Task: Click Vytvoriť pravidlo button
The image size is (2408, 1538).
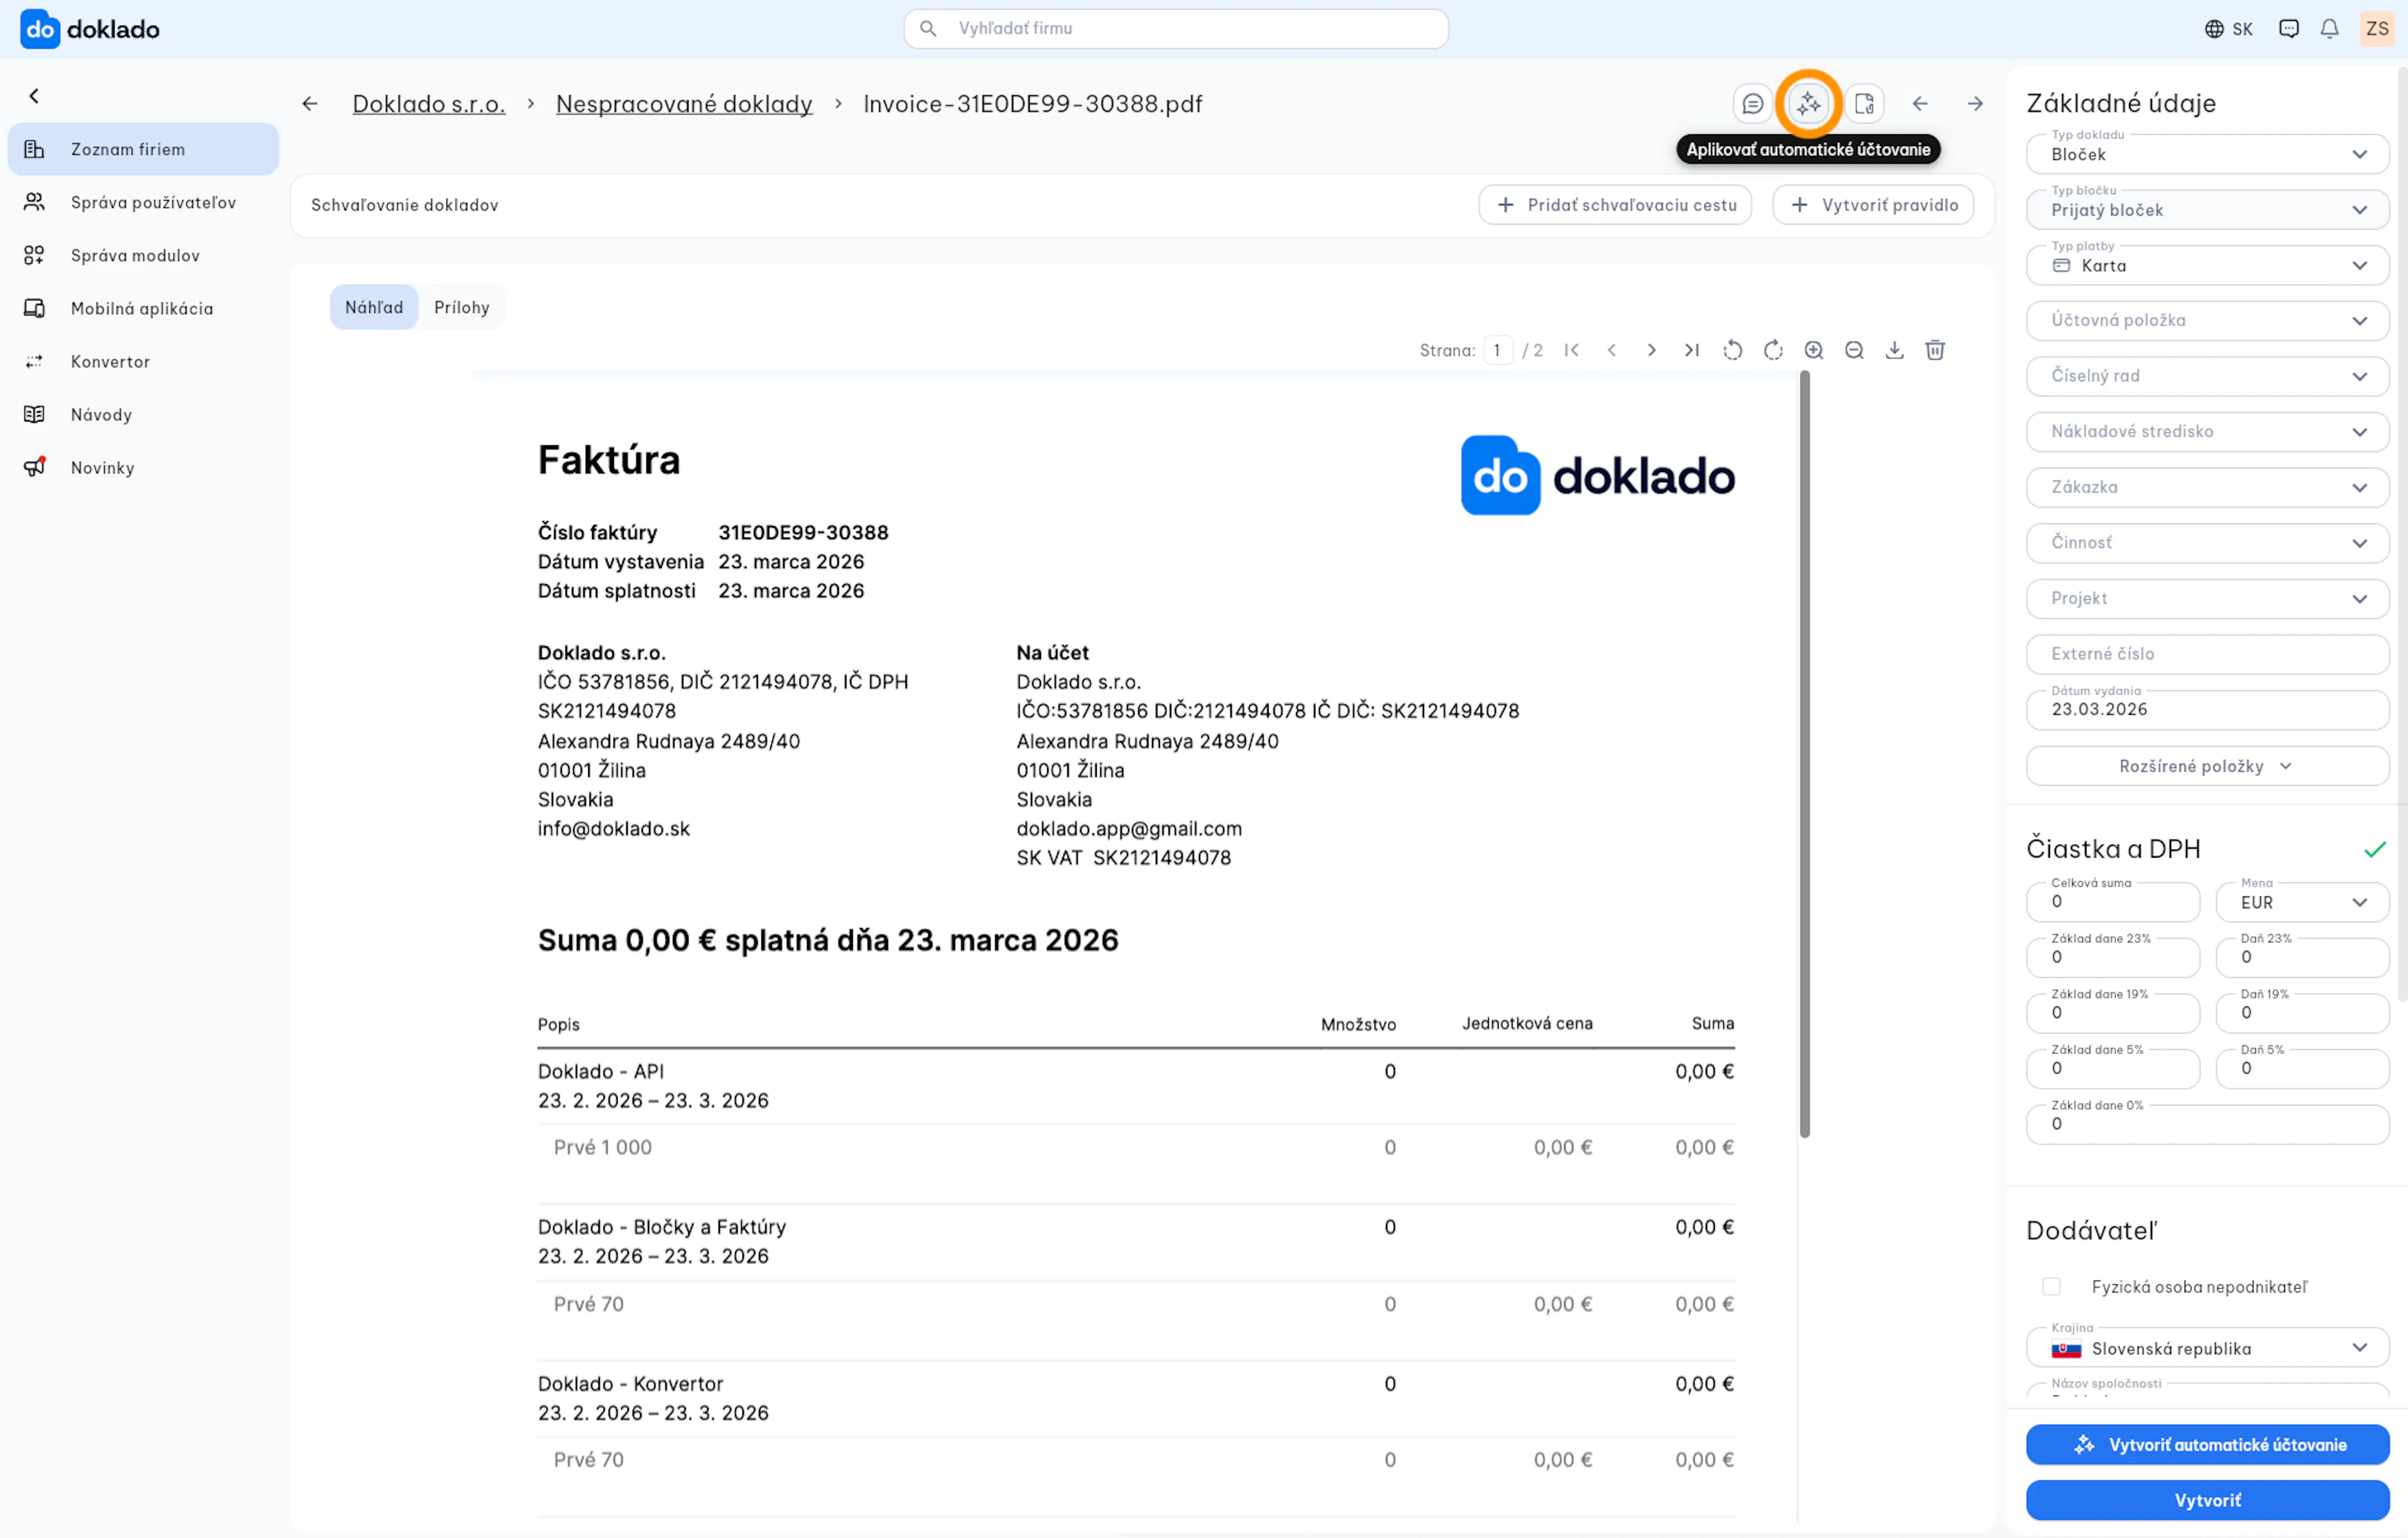Action: click(1873, 205)
